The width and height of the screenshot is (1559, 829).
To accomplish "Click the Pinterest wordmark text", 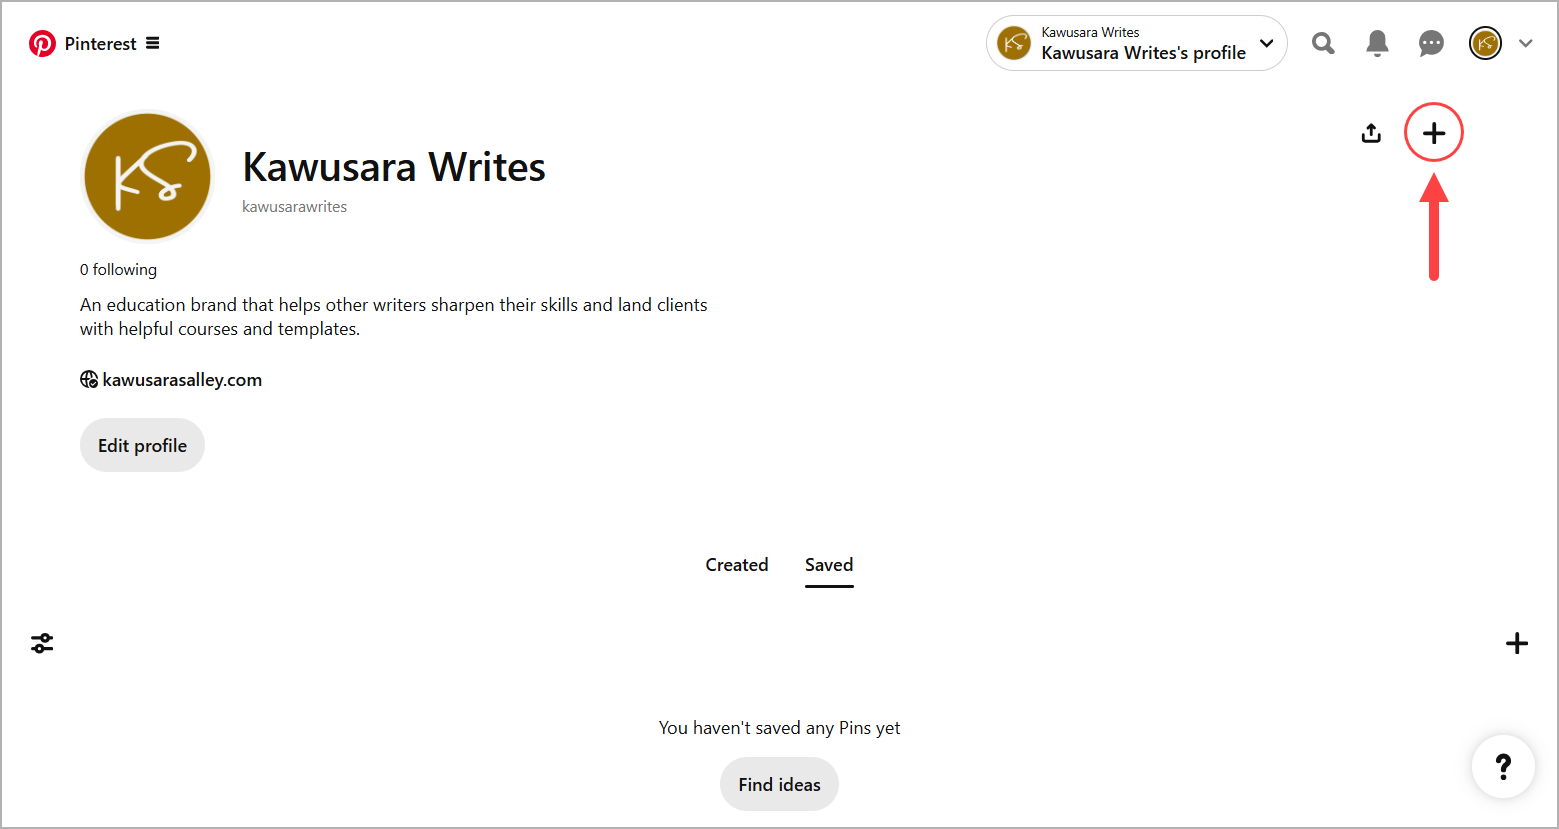I will click(100, 44).
